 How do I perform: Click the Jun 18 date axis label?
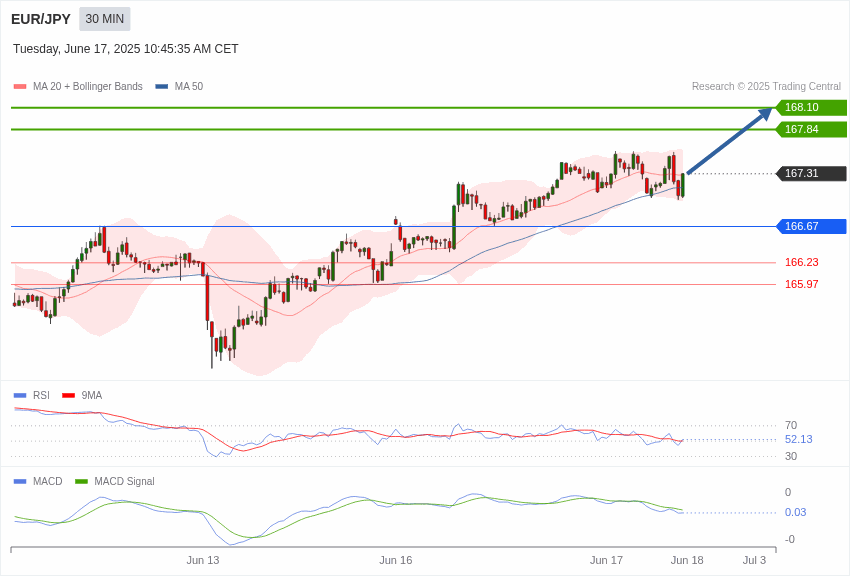[x=687, y=560]
